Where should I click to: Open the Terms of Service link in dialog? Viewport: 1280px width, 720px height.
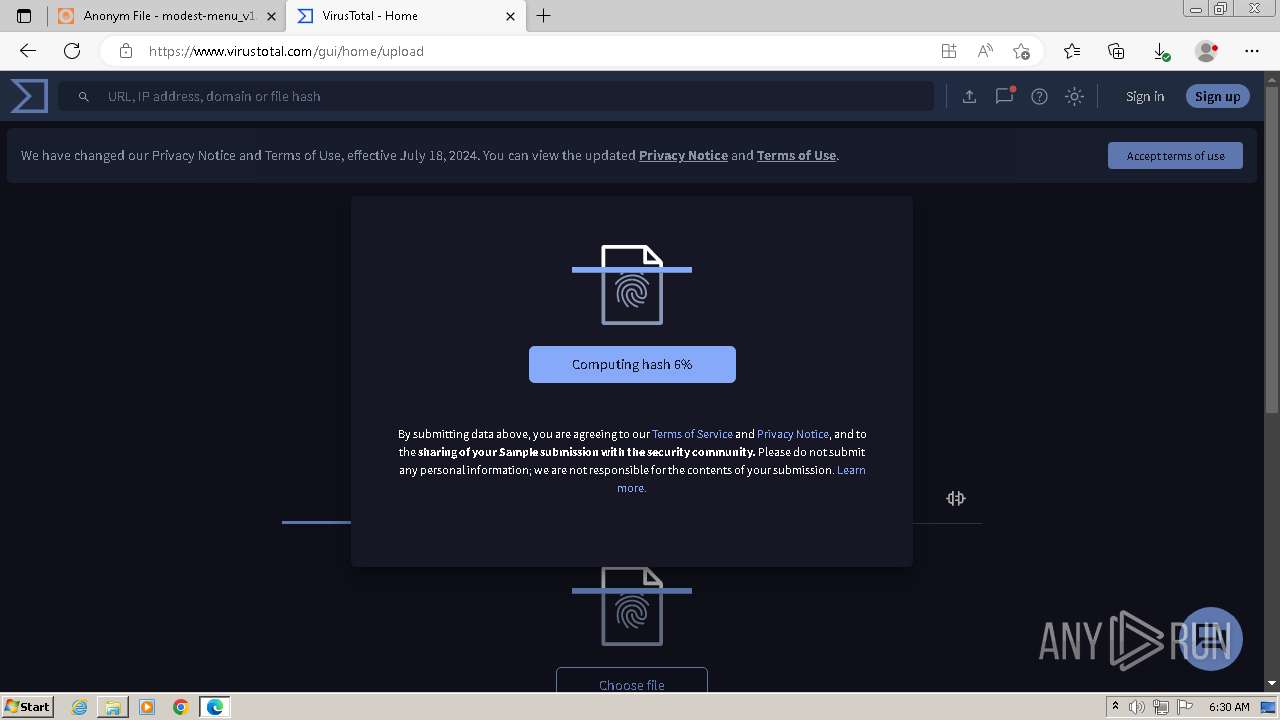point(692,434)
